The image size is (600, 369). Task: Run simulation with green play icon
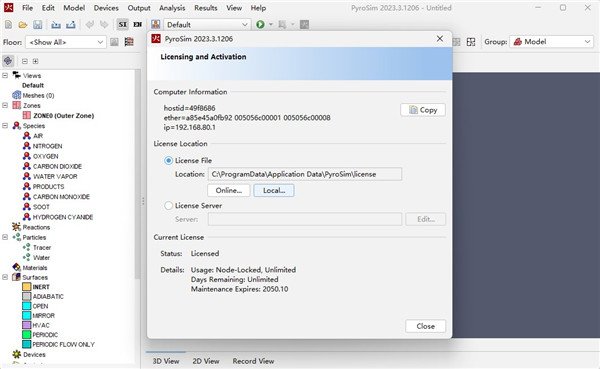point(261,24)
